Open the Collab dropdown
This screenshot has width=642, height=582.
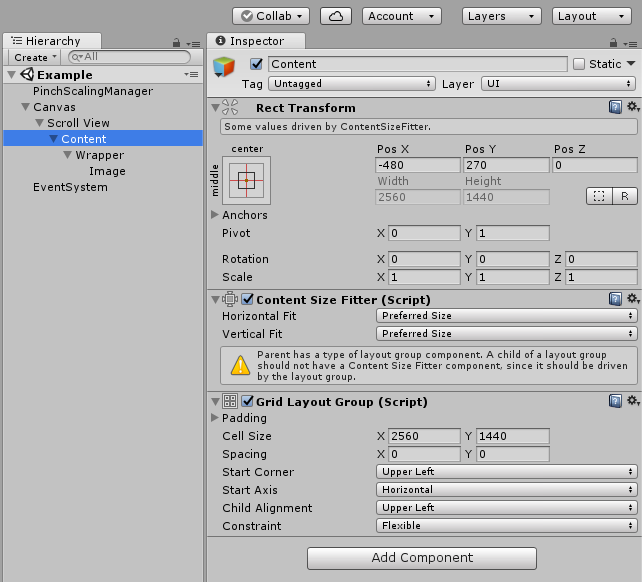point(271,16)
